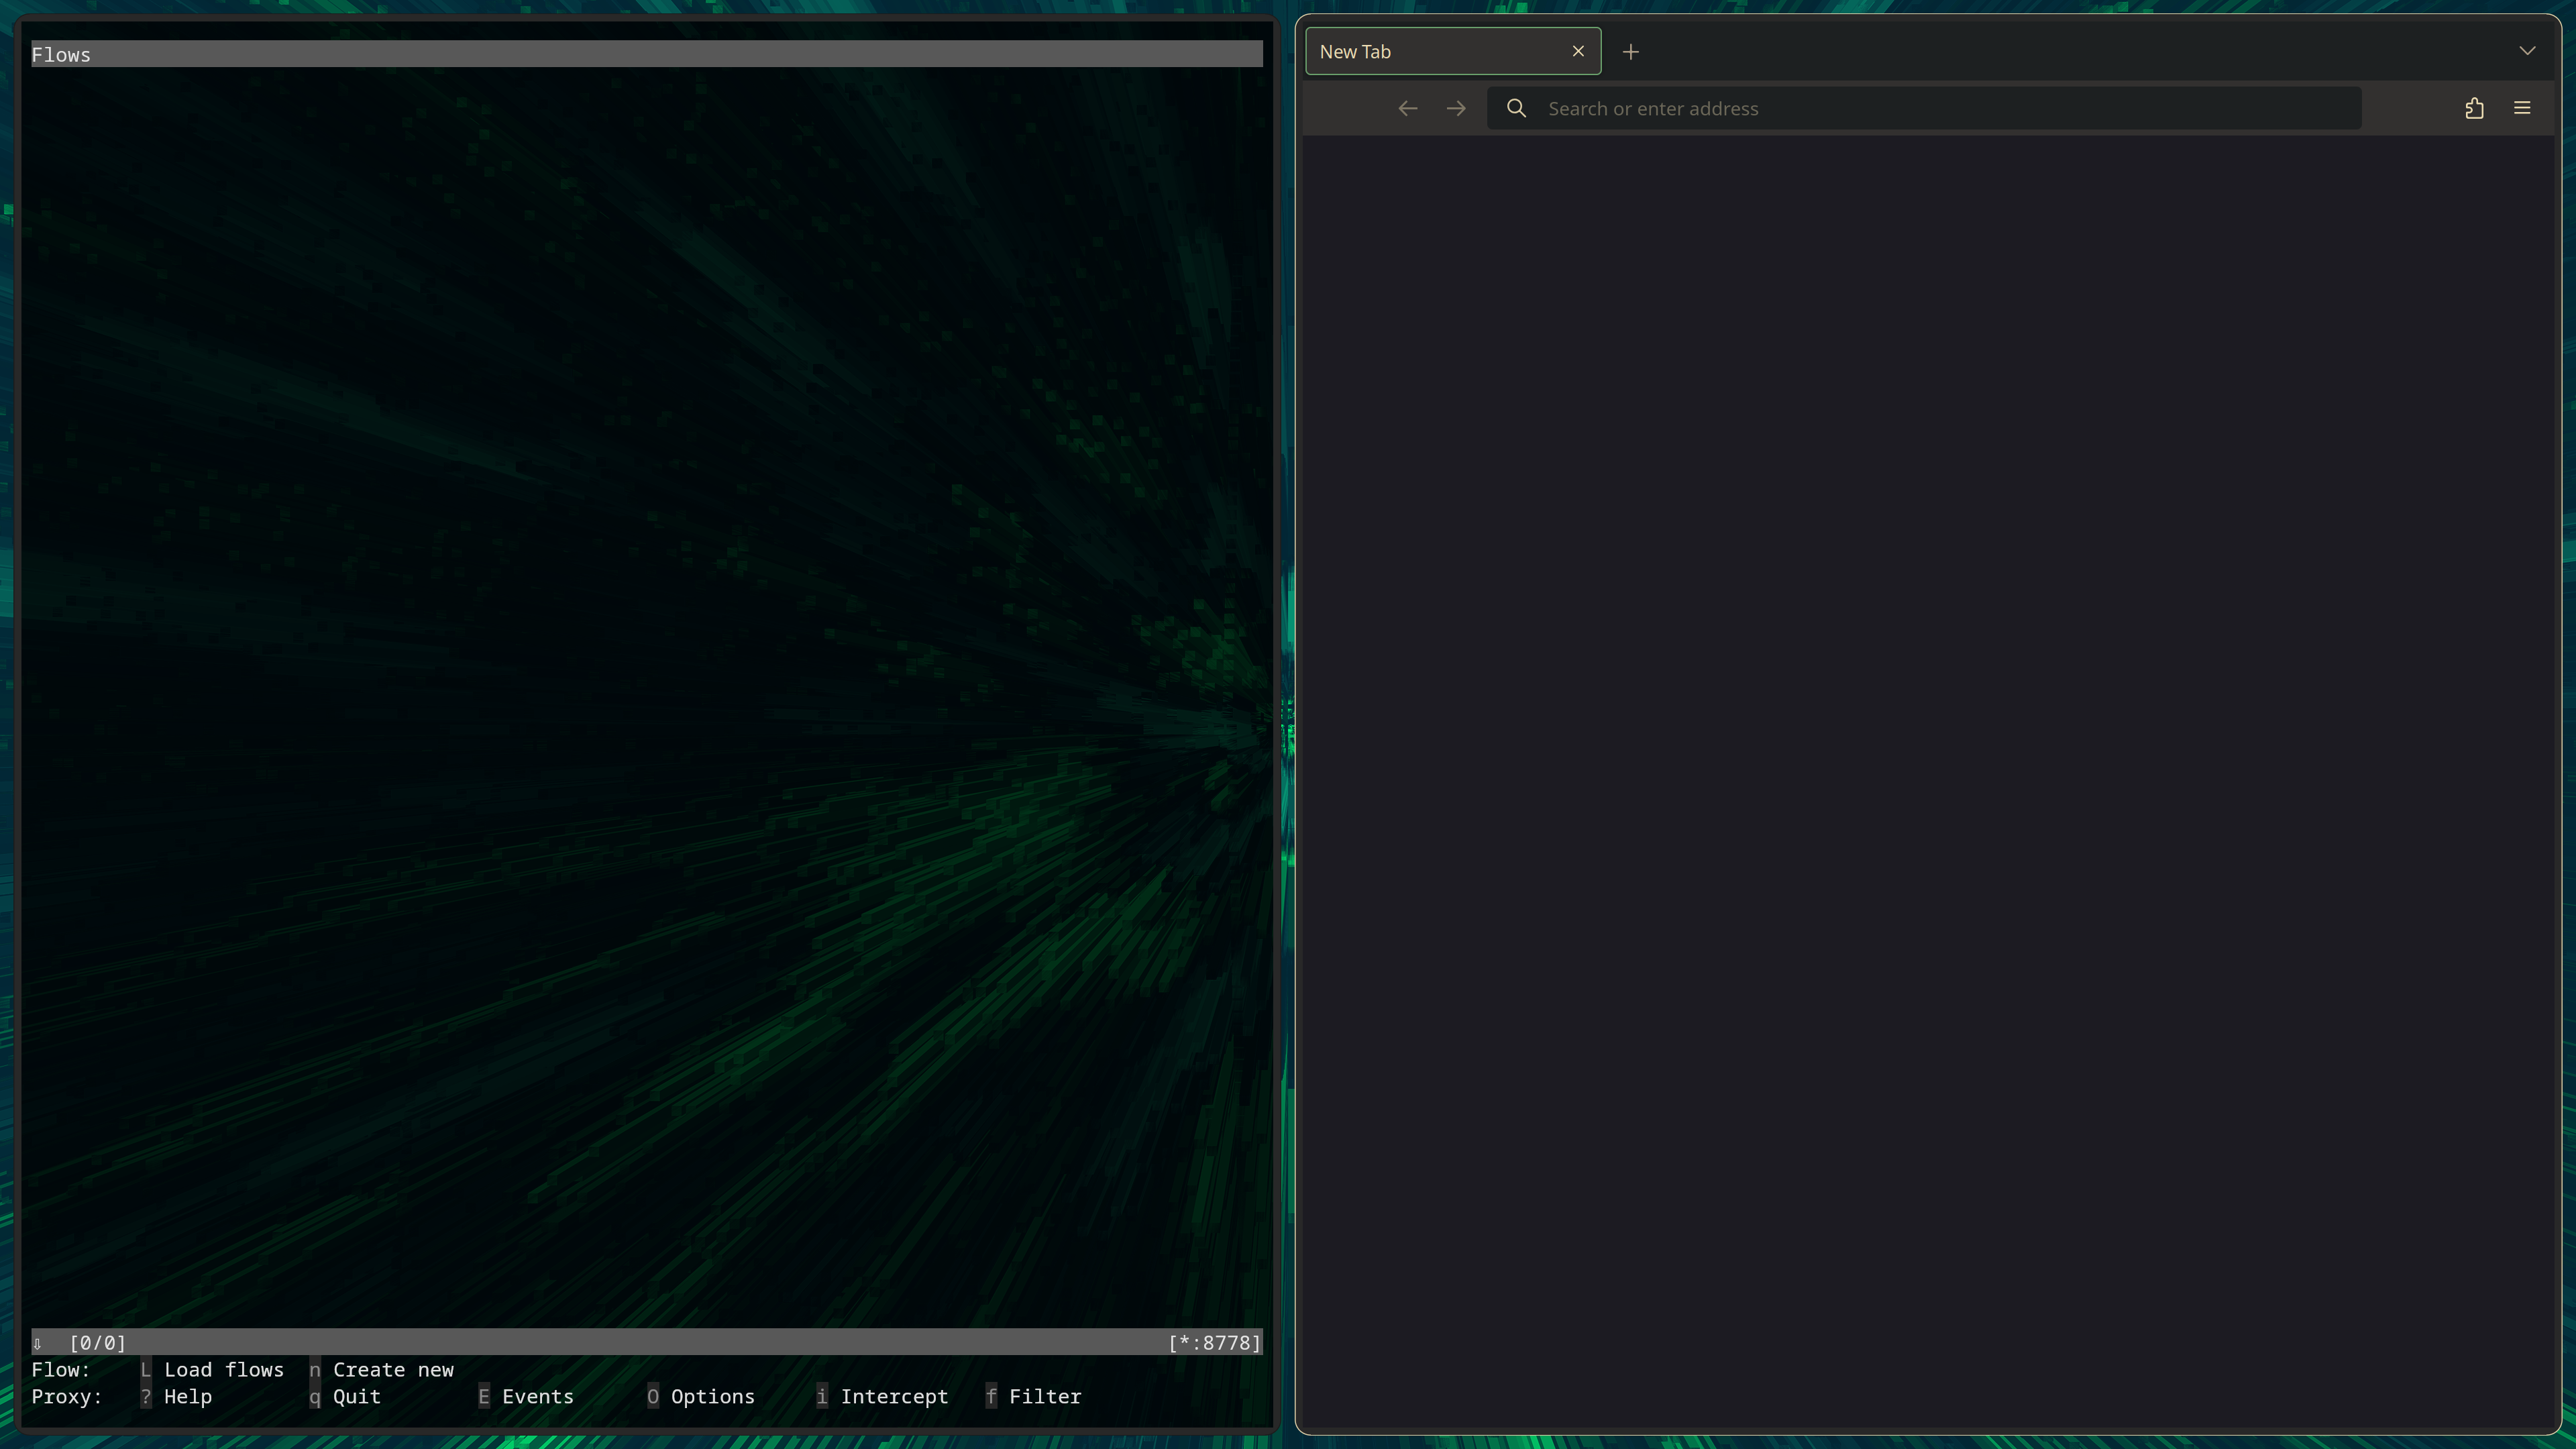Click Create new shortcut in mitmproxy
The width and height of the screenshot is (2576, 1449).
pyautogui.click(x=382, y=1369)
